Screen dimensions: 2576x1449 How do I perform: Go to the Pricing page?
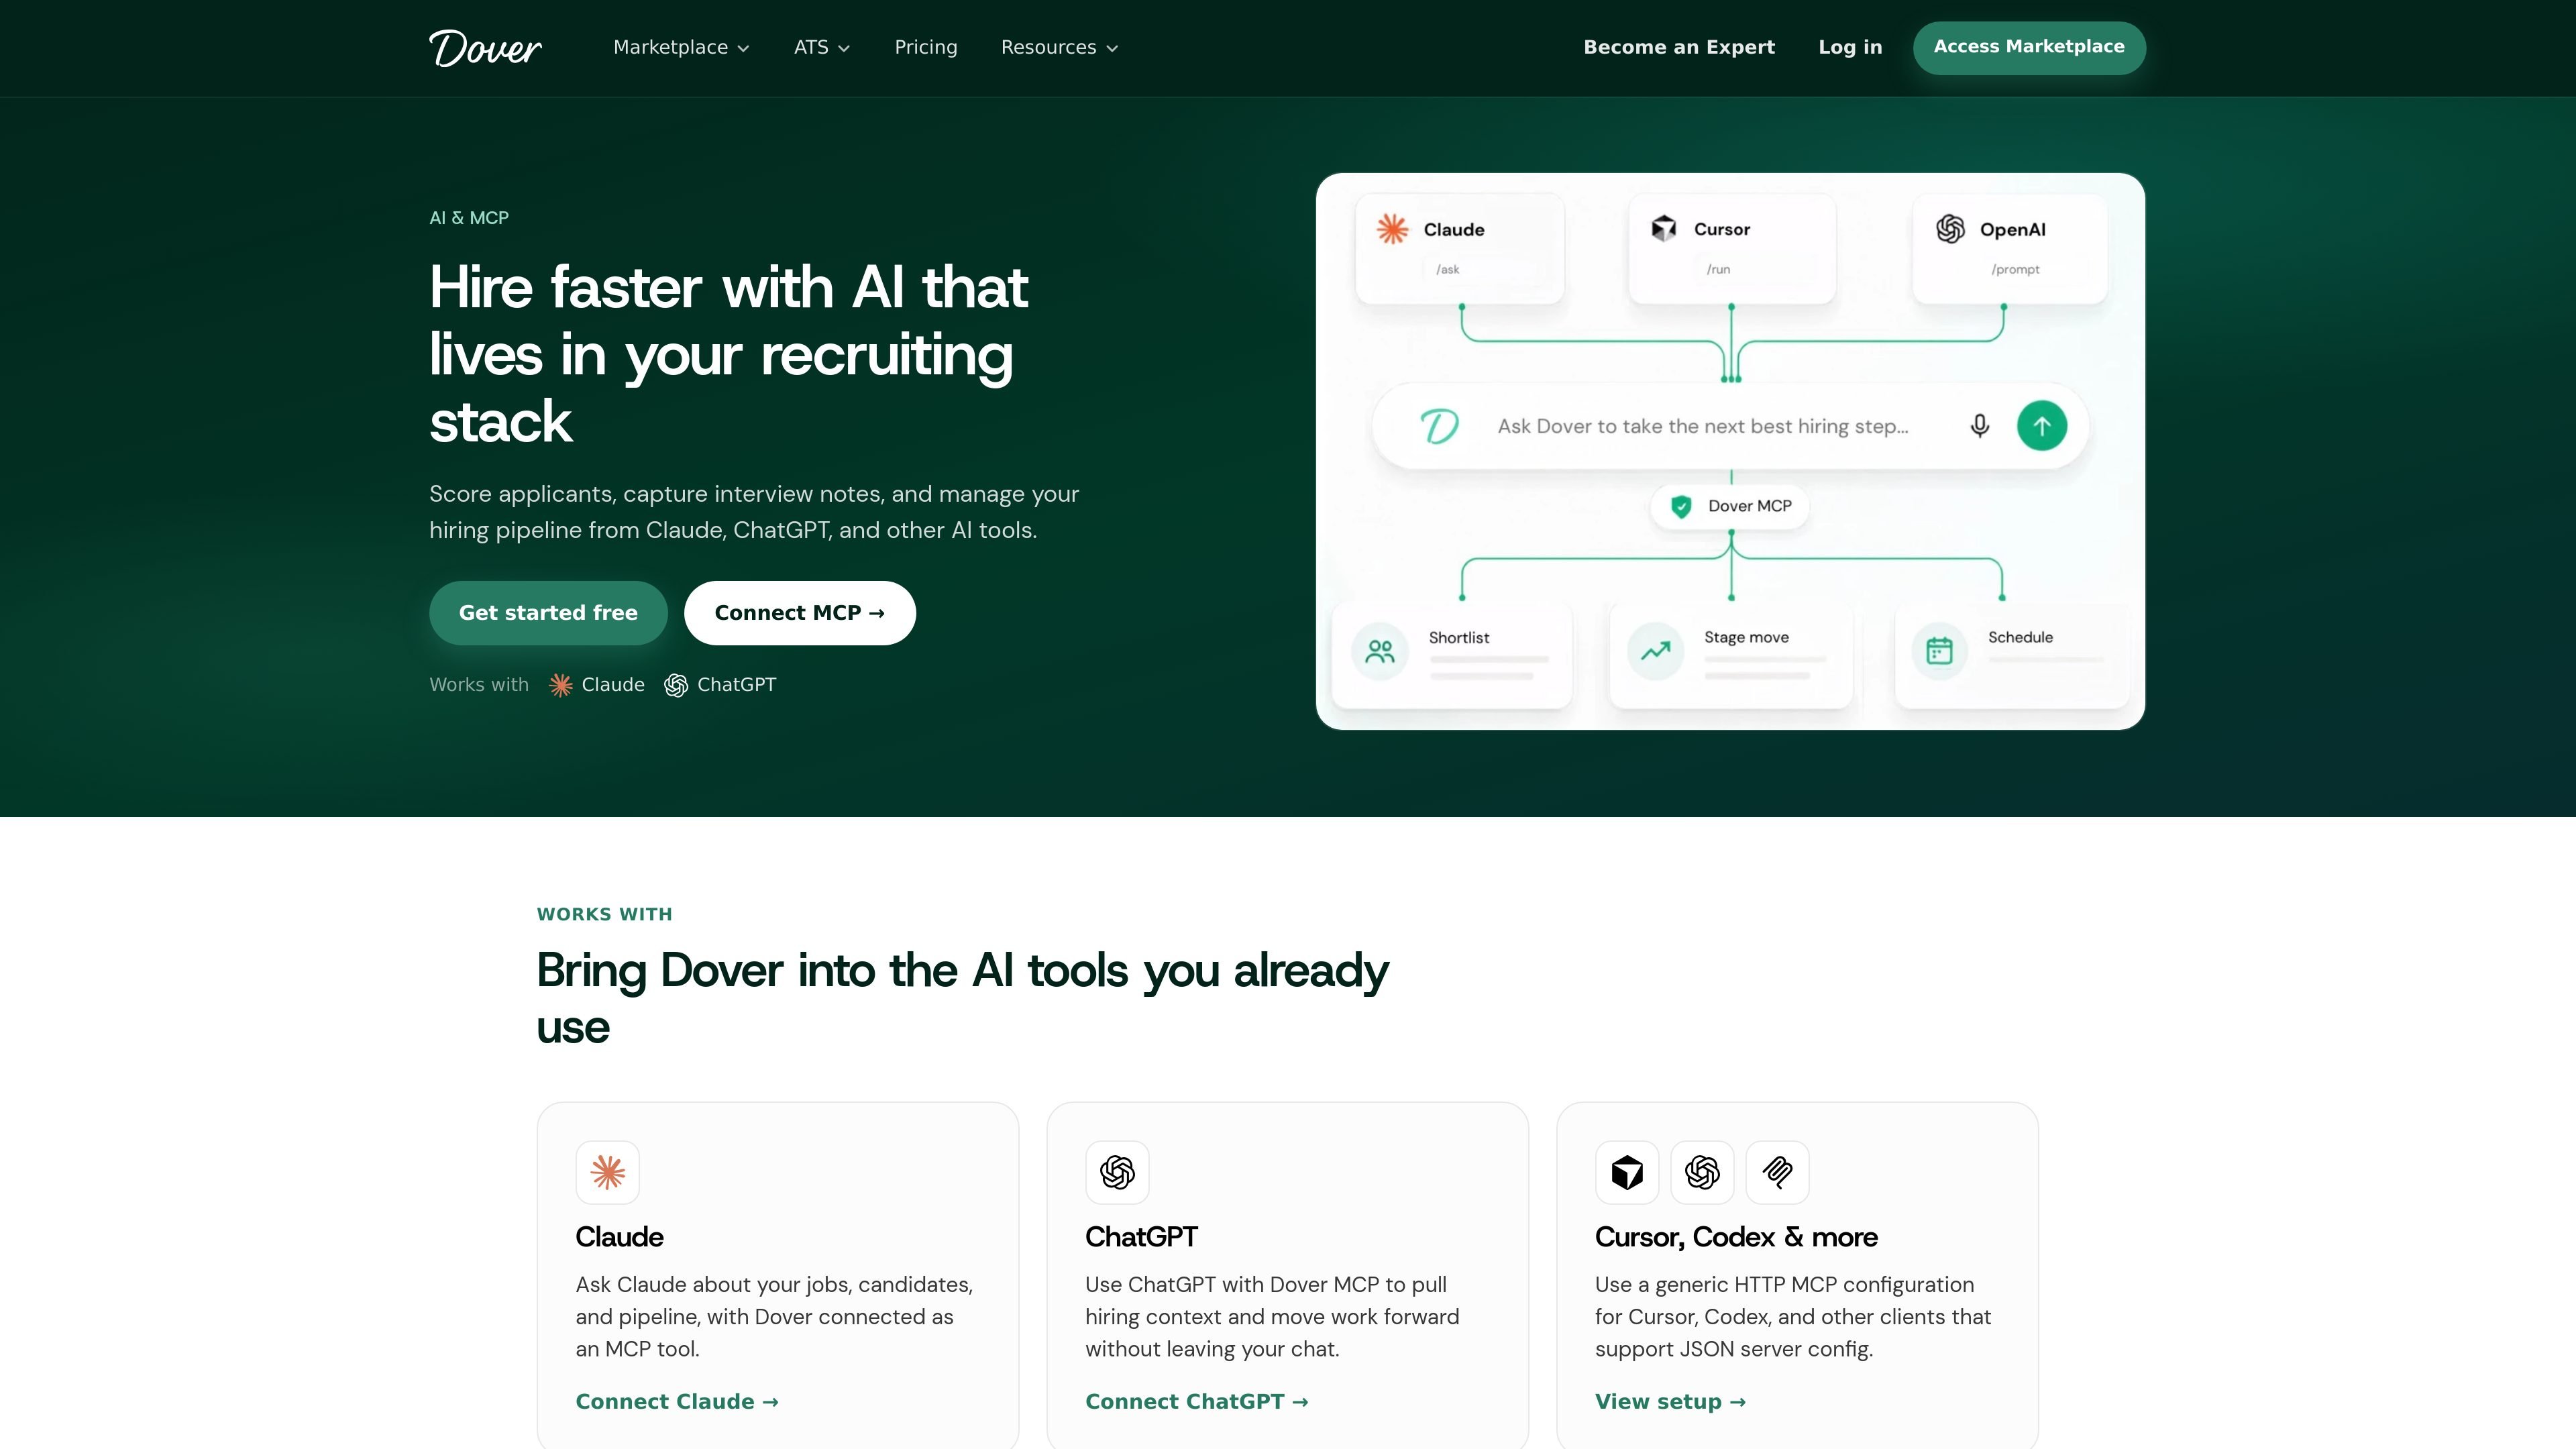pos(926,48)
